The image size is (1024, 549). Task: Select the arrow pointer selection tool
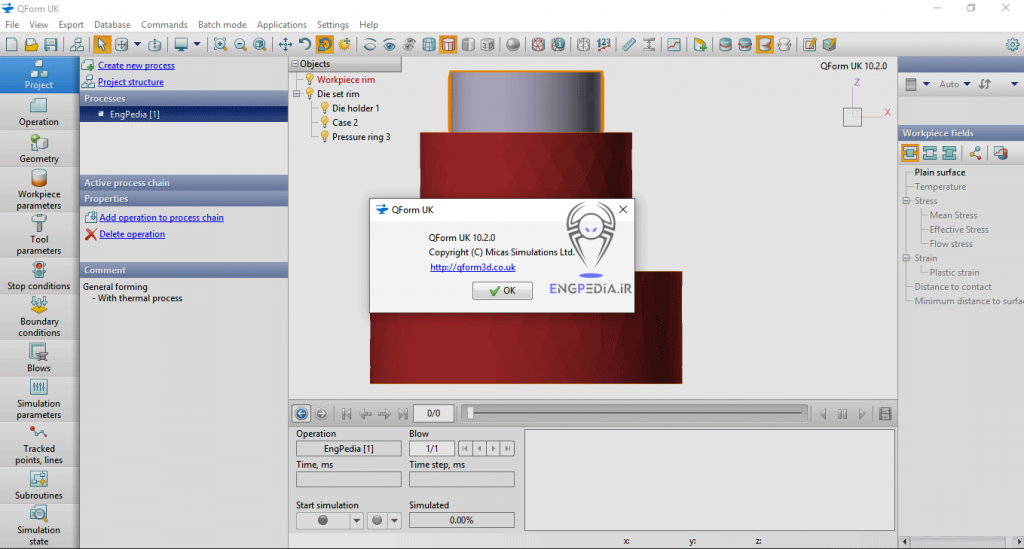tap(101, 44)
